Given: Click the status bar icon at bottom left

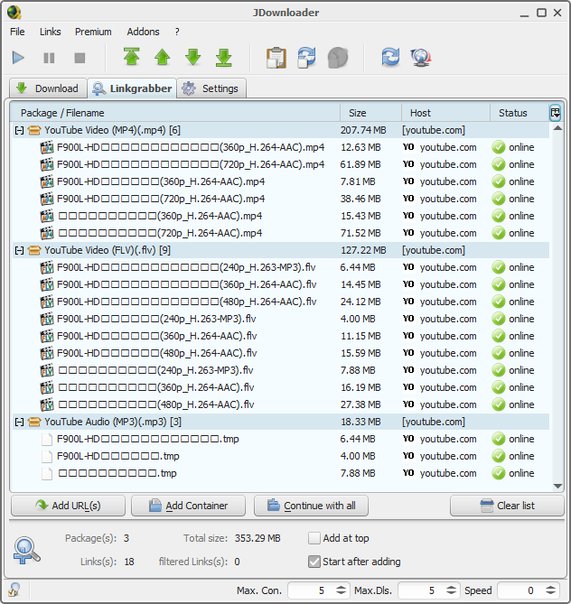Looking at the screenshot, I should point(14,589).
